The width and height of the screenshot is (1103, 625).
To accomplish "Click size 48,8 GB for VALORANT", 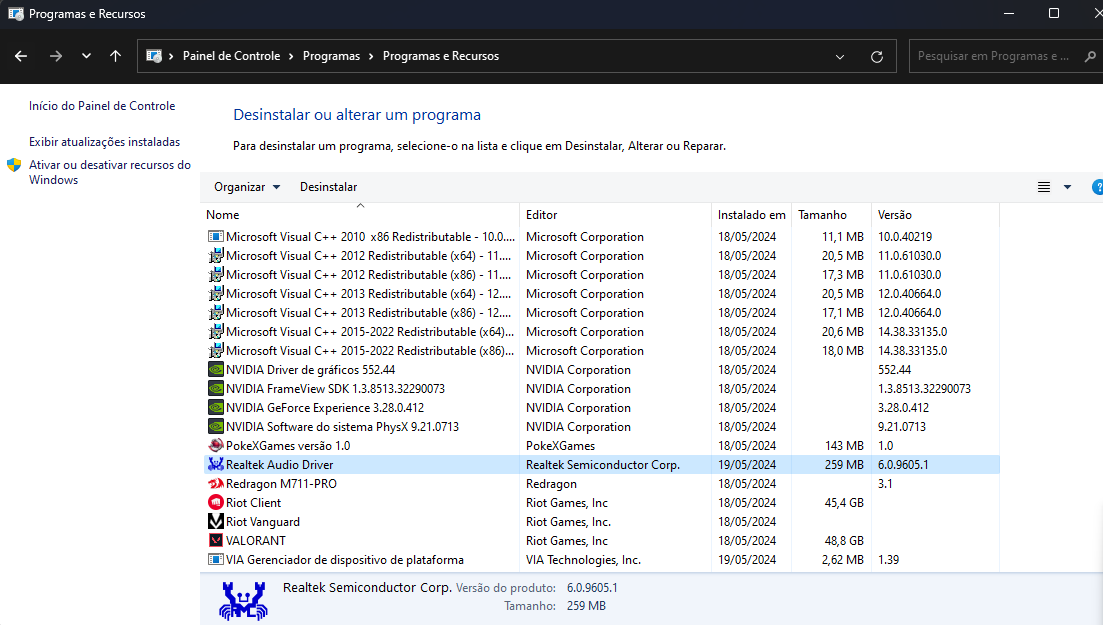I will click(x=843, y=541).
